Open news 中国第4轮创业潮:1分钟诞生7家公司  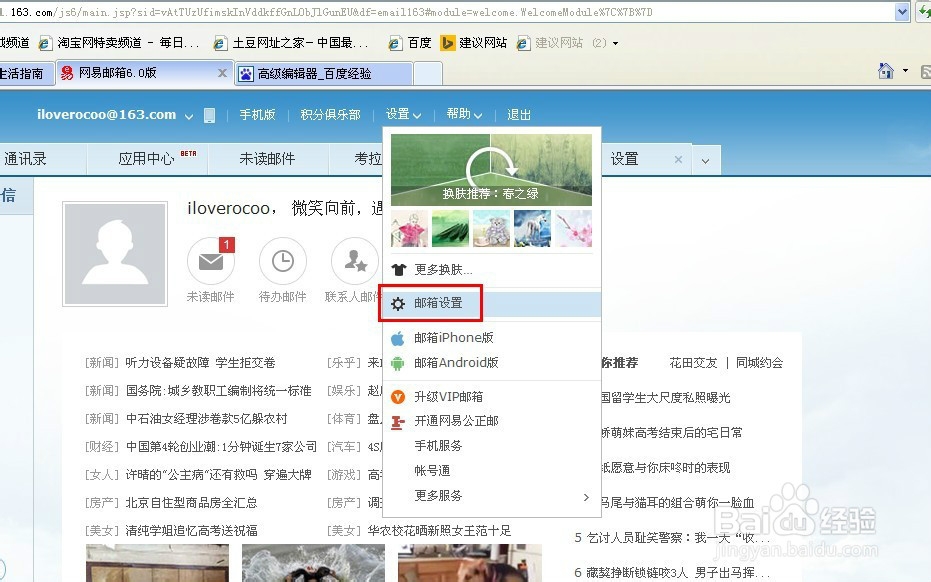point(221,447)
